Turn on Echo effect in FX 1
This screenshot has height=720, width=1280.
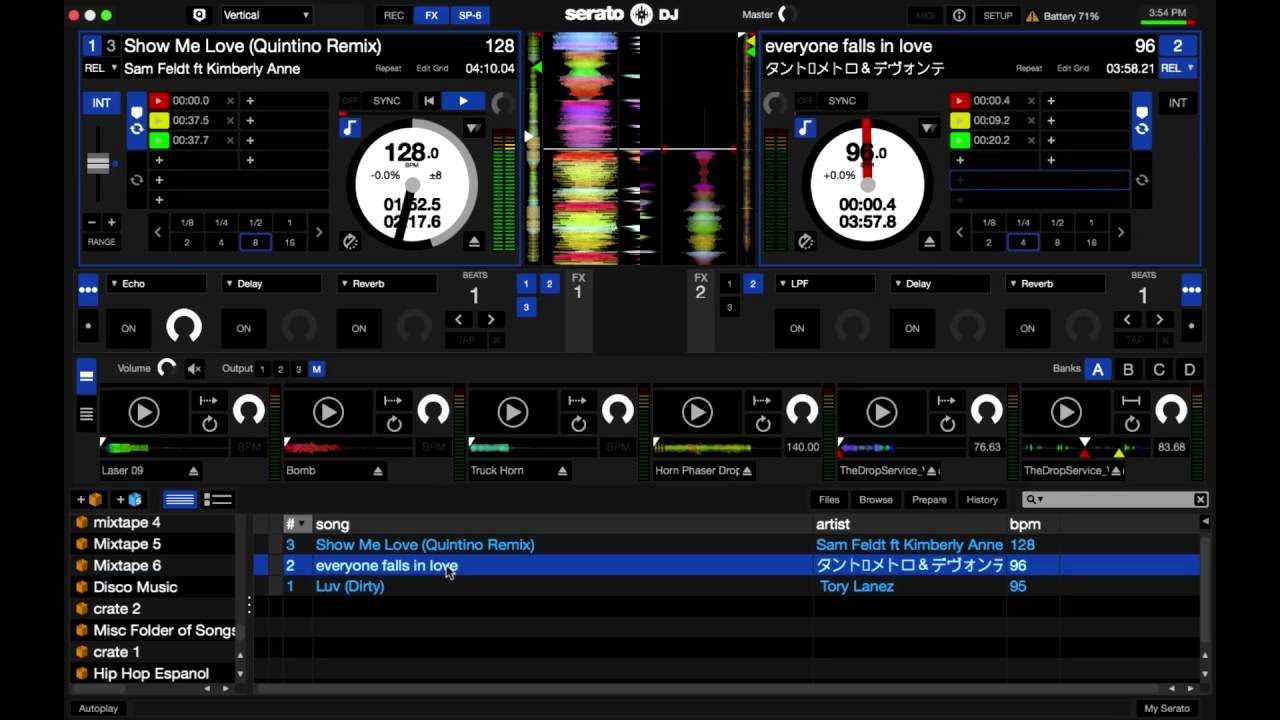pos(129,328)
